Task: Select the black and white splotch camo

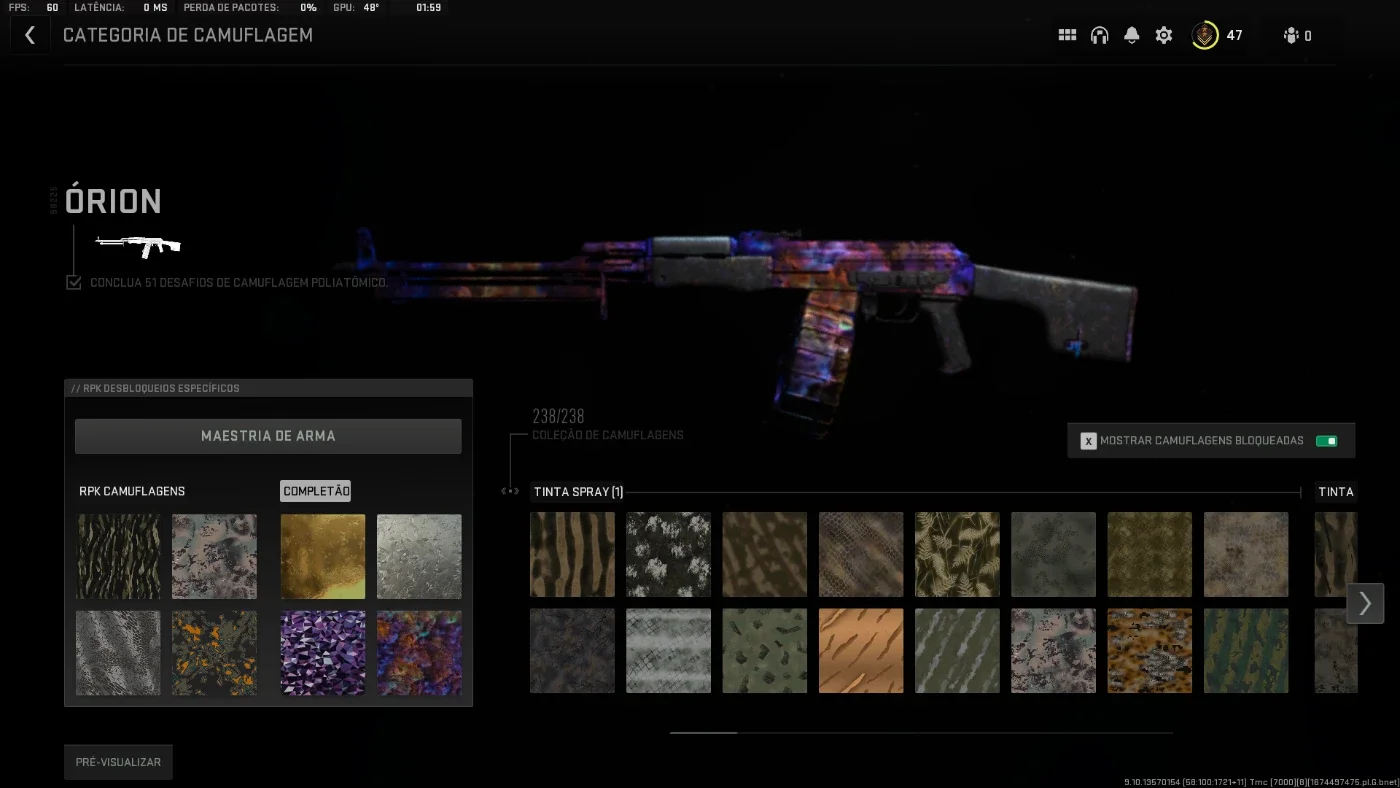Action: 668,555
